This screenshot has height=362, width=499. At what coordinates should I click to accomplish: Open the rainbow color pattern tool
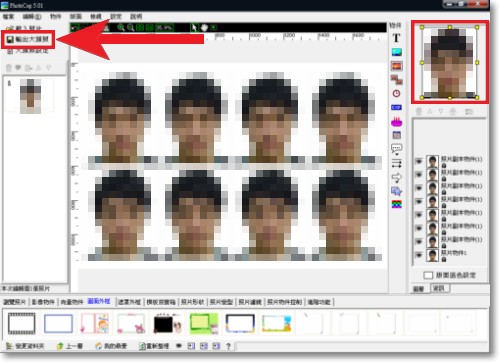pos(396,204)
